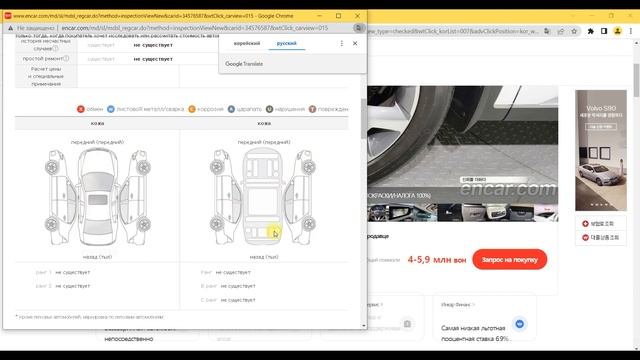Click the 'Не защищено' security warning icon
The height and width of the screenshot is (360, 640).
tap(10, 28)
